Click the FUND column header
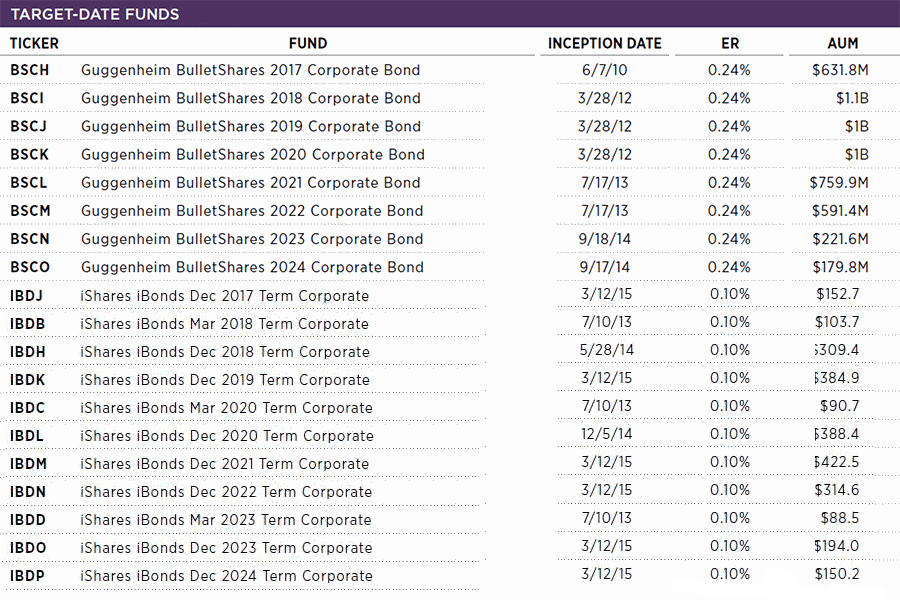Viewport: 900px width, 600px height. point(308,43)
